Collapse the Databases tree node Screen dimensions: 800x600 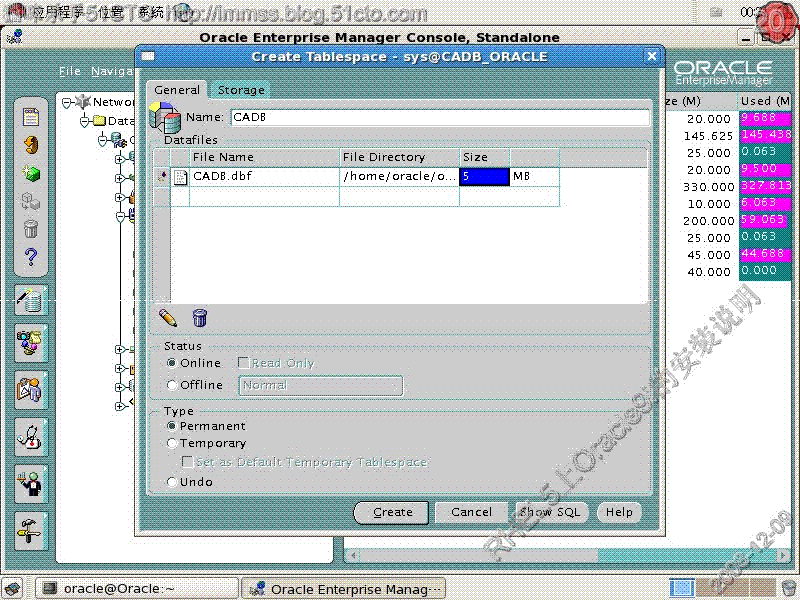[85, 121]
